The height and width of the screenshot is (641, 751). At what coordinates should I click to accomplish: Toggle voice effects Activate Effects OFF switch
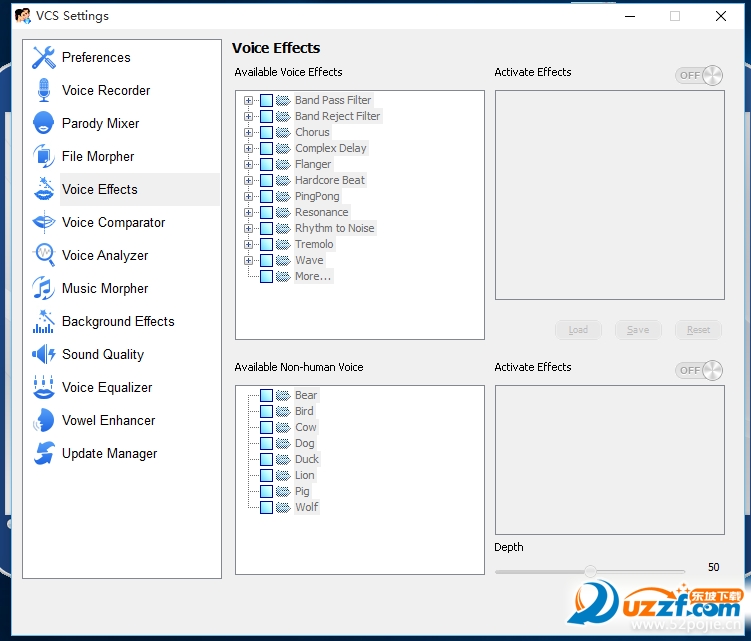[x=699, y=75]
